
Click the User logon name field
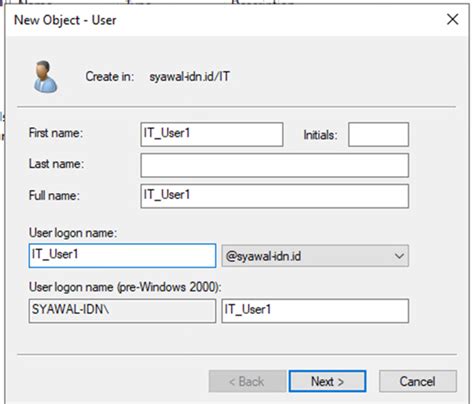tap(122, 256)
